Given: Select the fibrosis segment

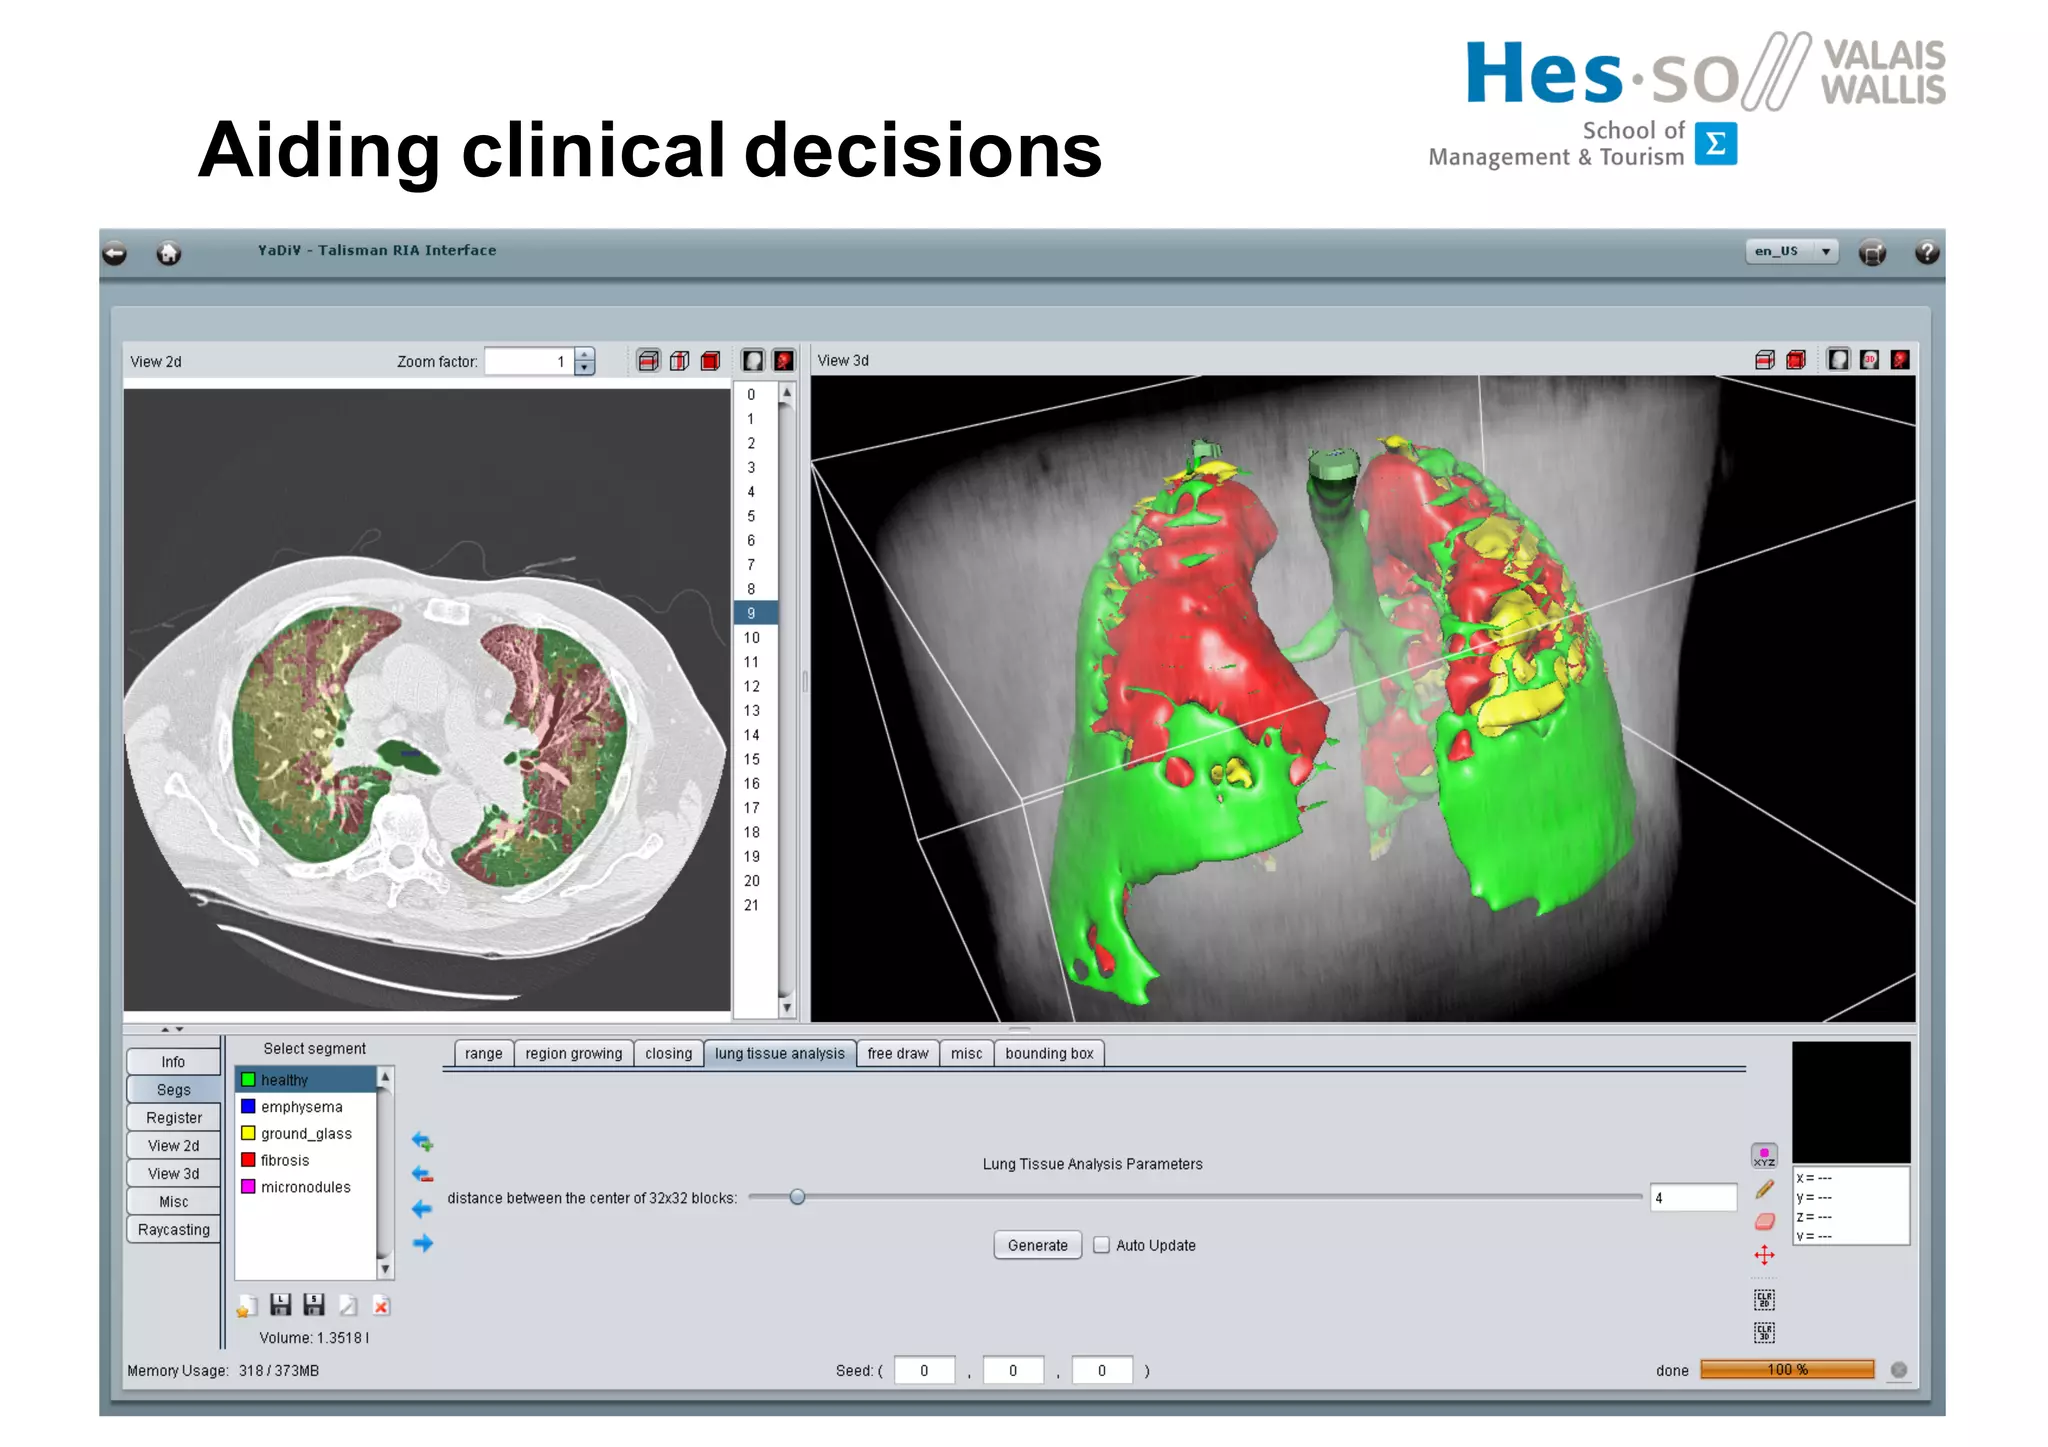Looking at the screenshot, I should [x=306, y=1161].
